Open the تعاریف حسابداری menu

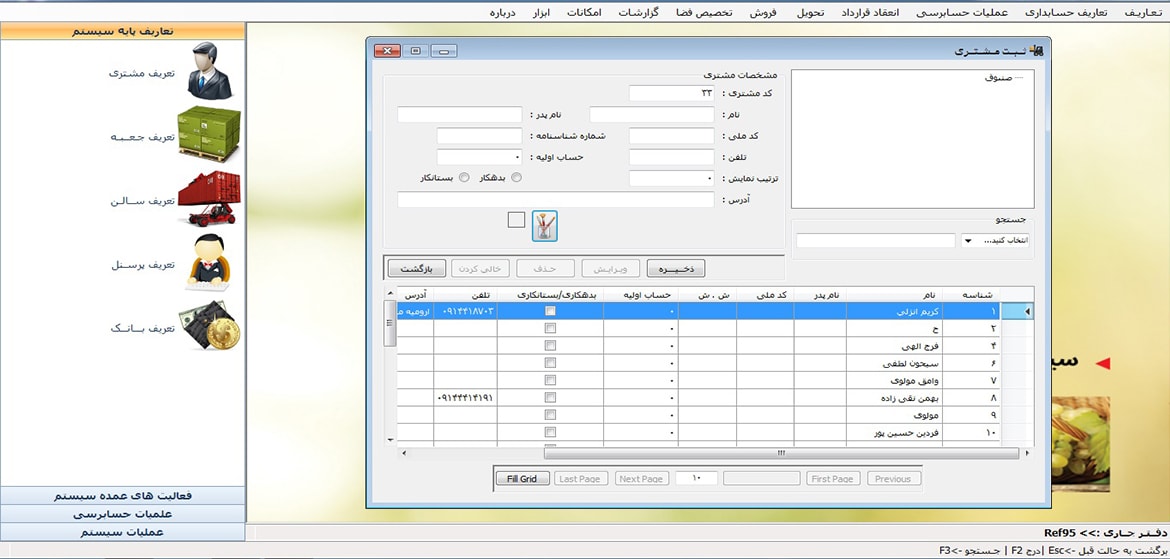[x=1065, y=13]
